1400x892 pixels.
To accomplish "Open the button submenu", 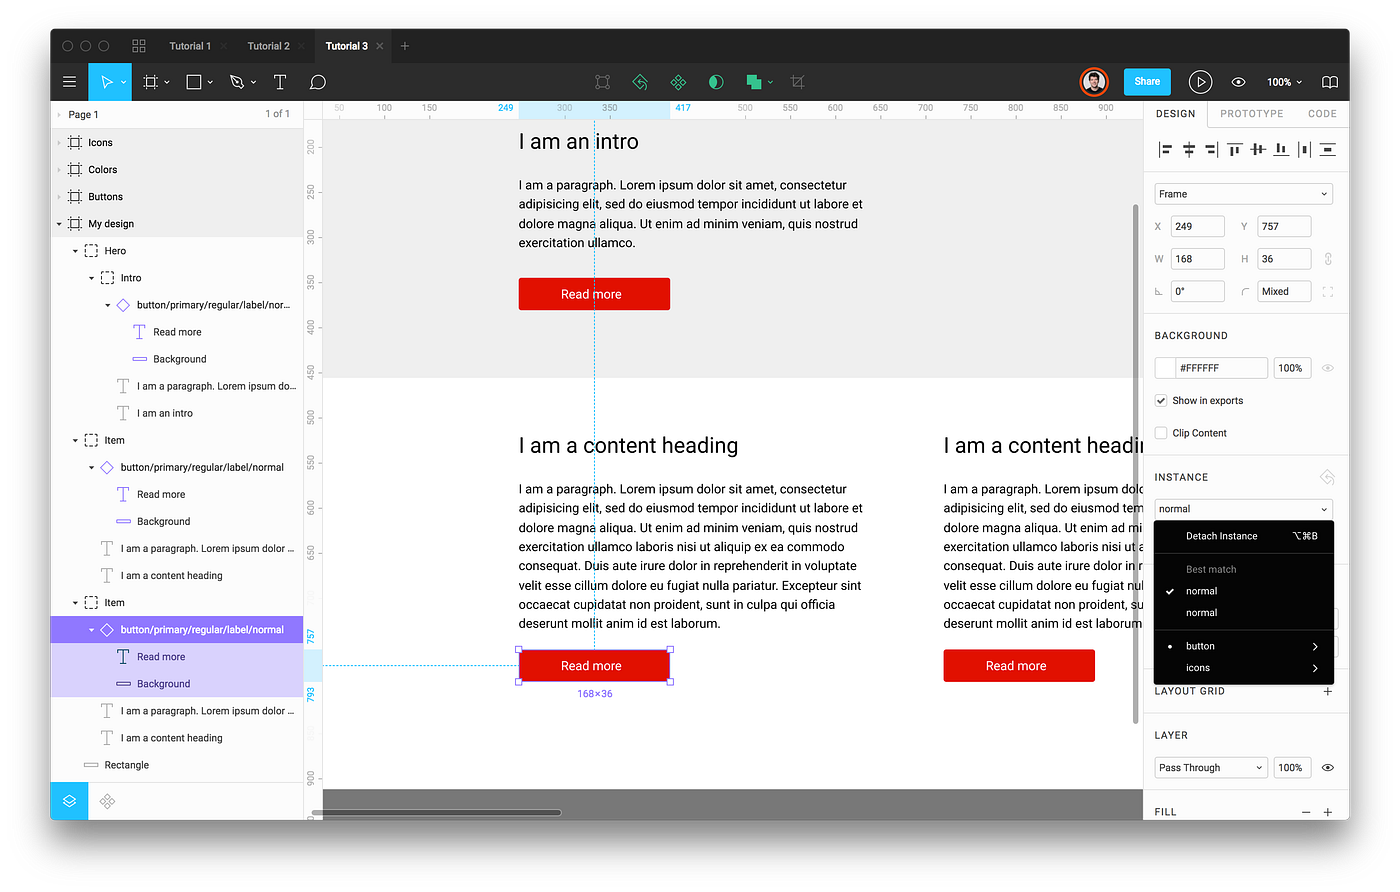I will tap(1244, 646).
